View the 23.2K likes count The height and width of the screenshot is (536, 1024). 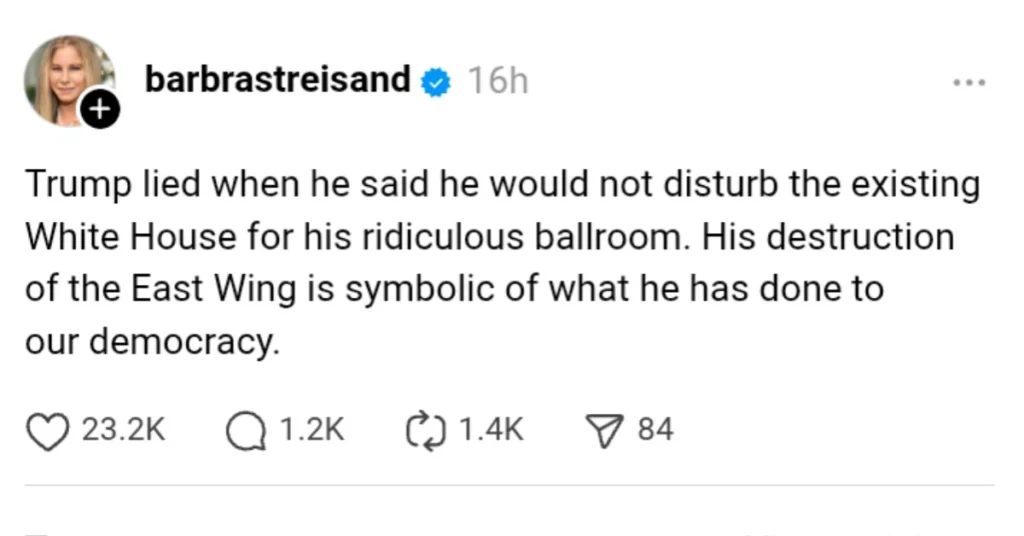(123, 431)
